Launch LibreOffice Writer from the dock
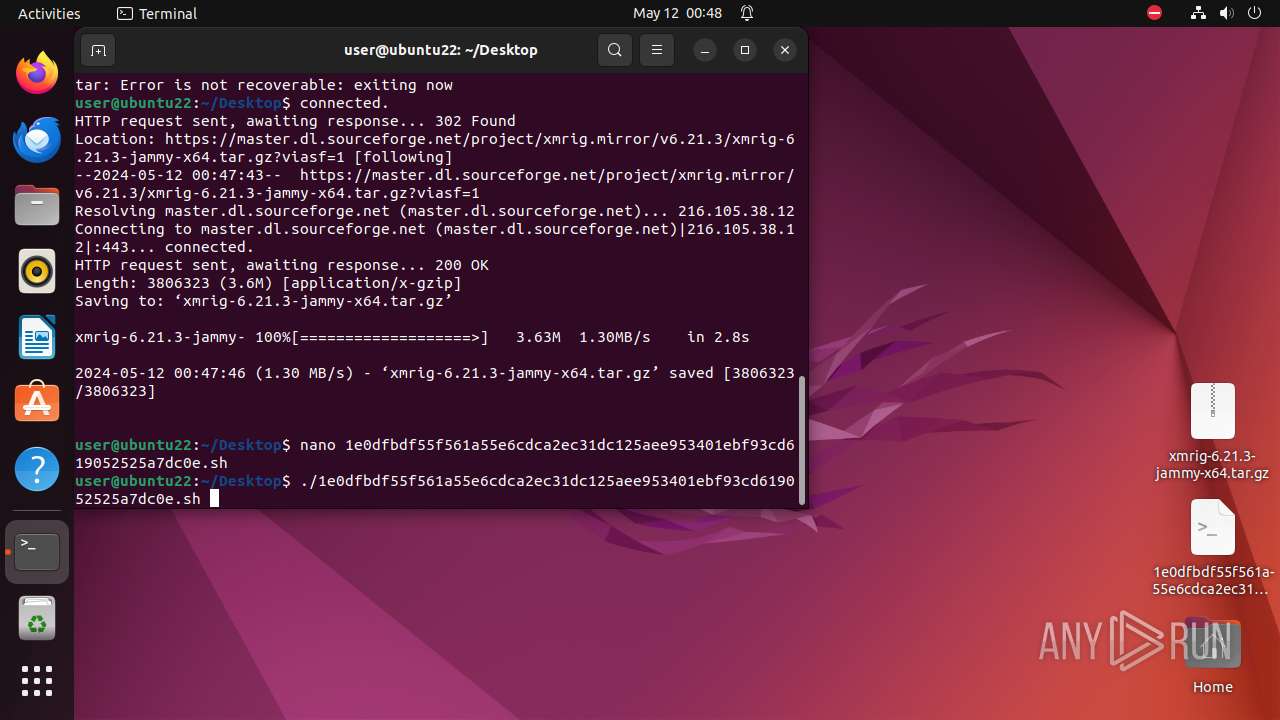 coord(37,338)
